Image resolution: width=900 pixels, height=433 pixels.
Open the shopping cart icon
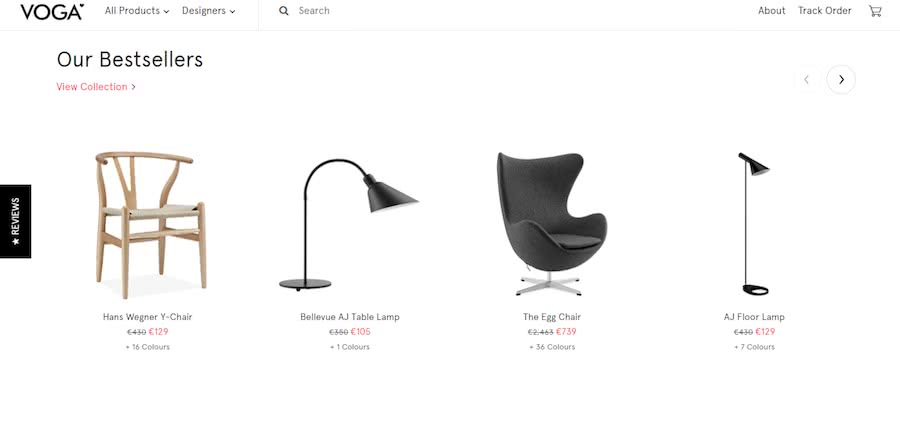[x=875, y=11]
